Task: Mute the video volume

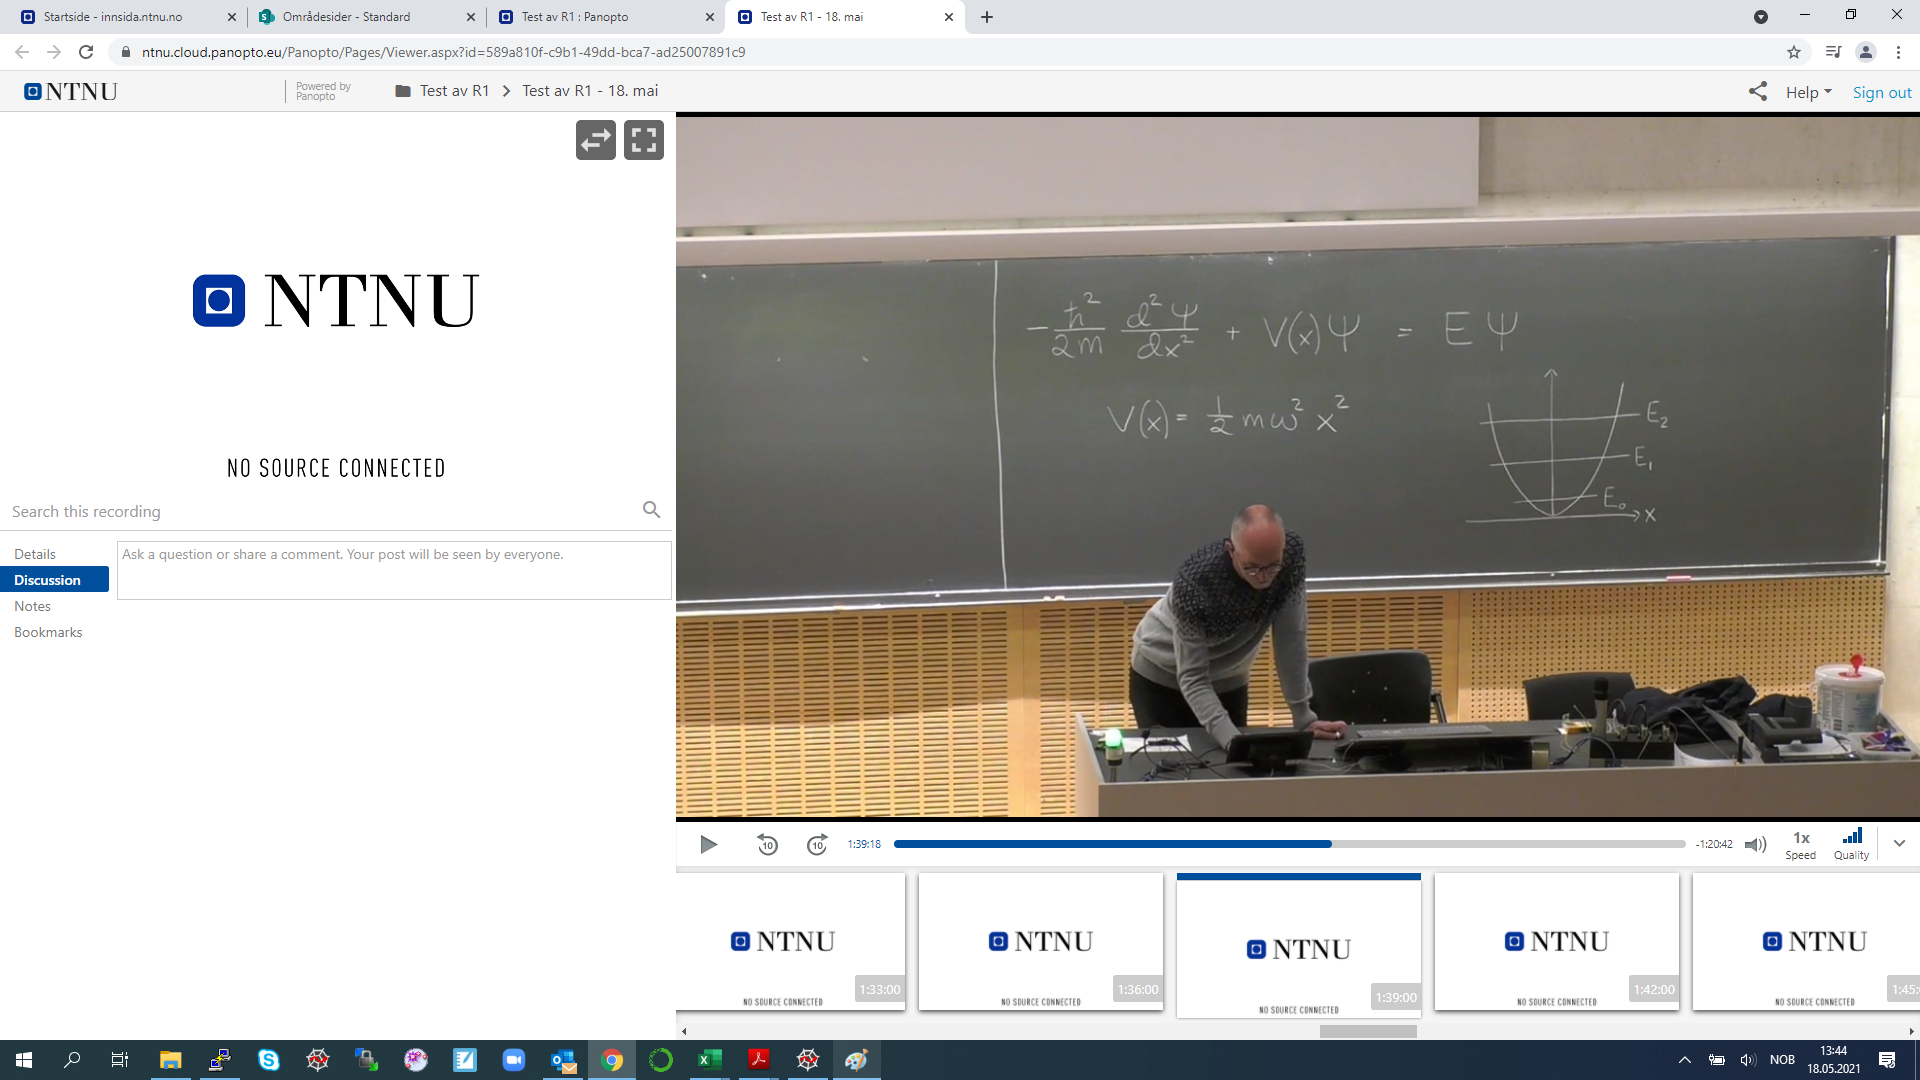Action: (x=1755, y=845)
